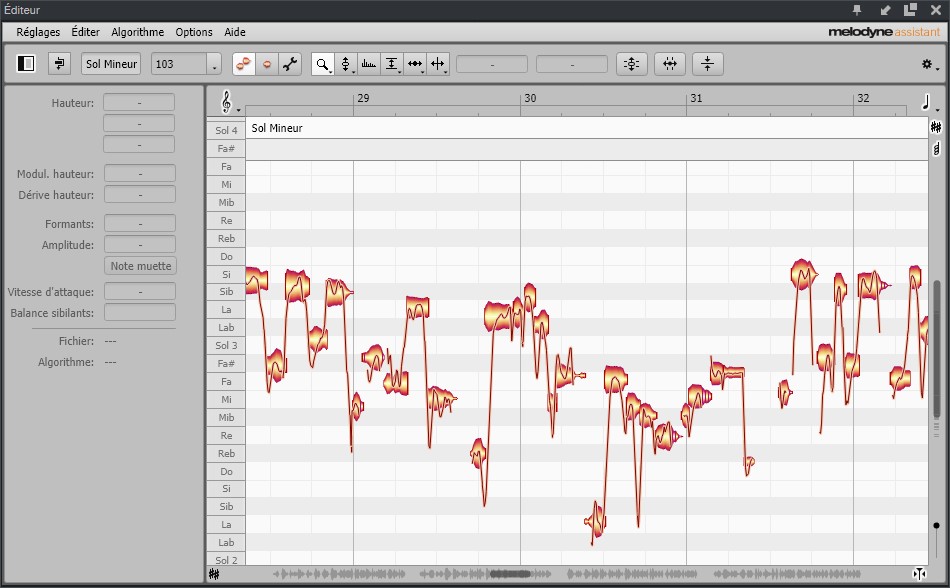Click the tempo field showing 103
This screenshot has height=588, width=950.
coord(179,64)
